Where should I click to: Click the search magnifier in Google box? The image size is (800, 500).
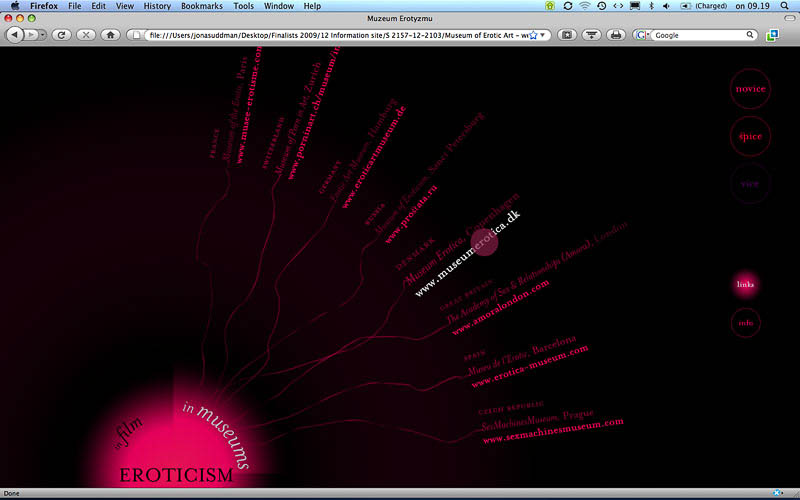(x=750, y=35)
